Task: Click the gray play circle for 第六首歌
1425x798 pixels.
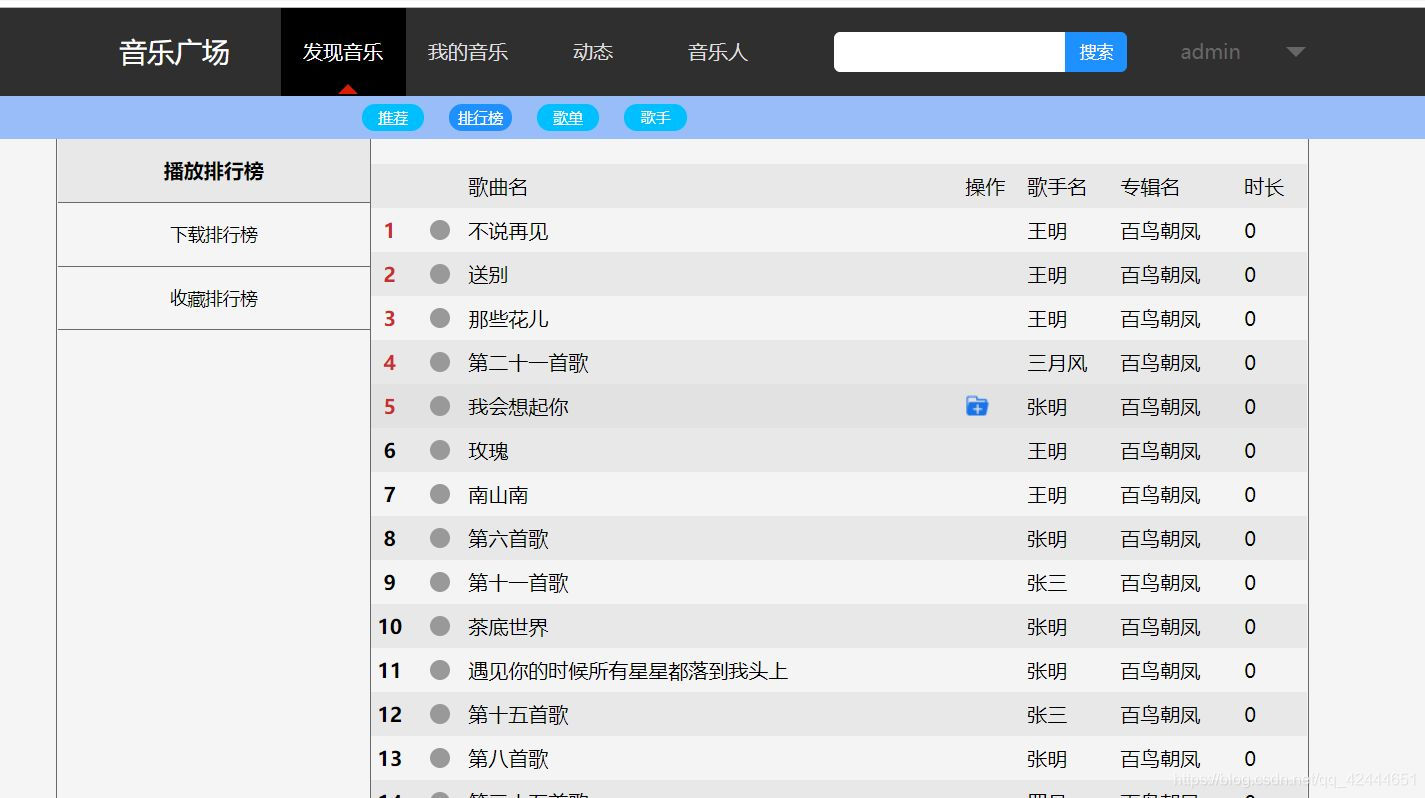Action: (440, 538)
